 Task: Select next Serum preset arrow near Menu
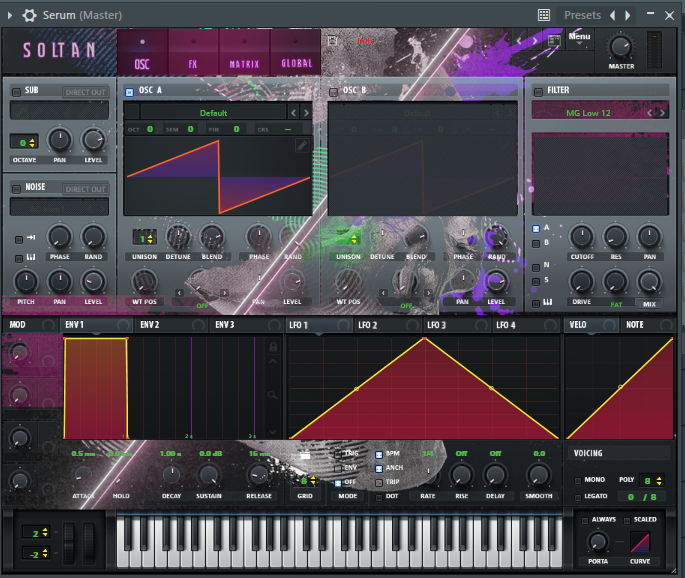coord(535,41)
